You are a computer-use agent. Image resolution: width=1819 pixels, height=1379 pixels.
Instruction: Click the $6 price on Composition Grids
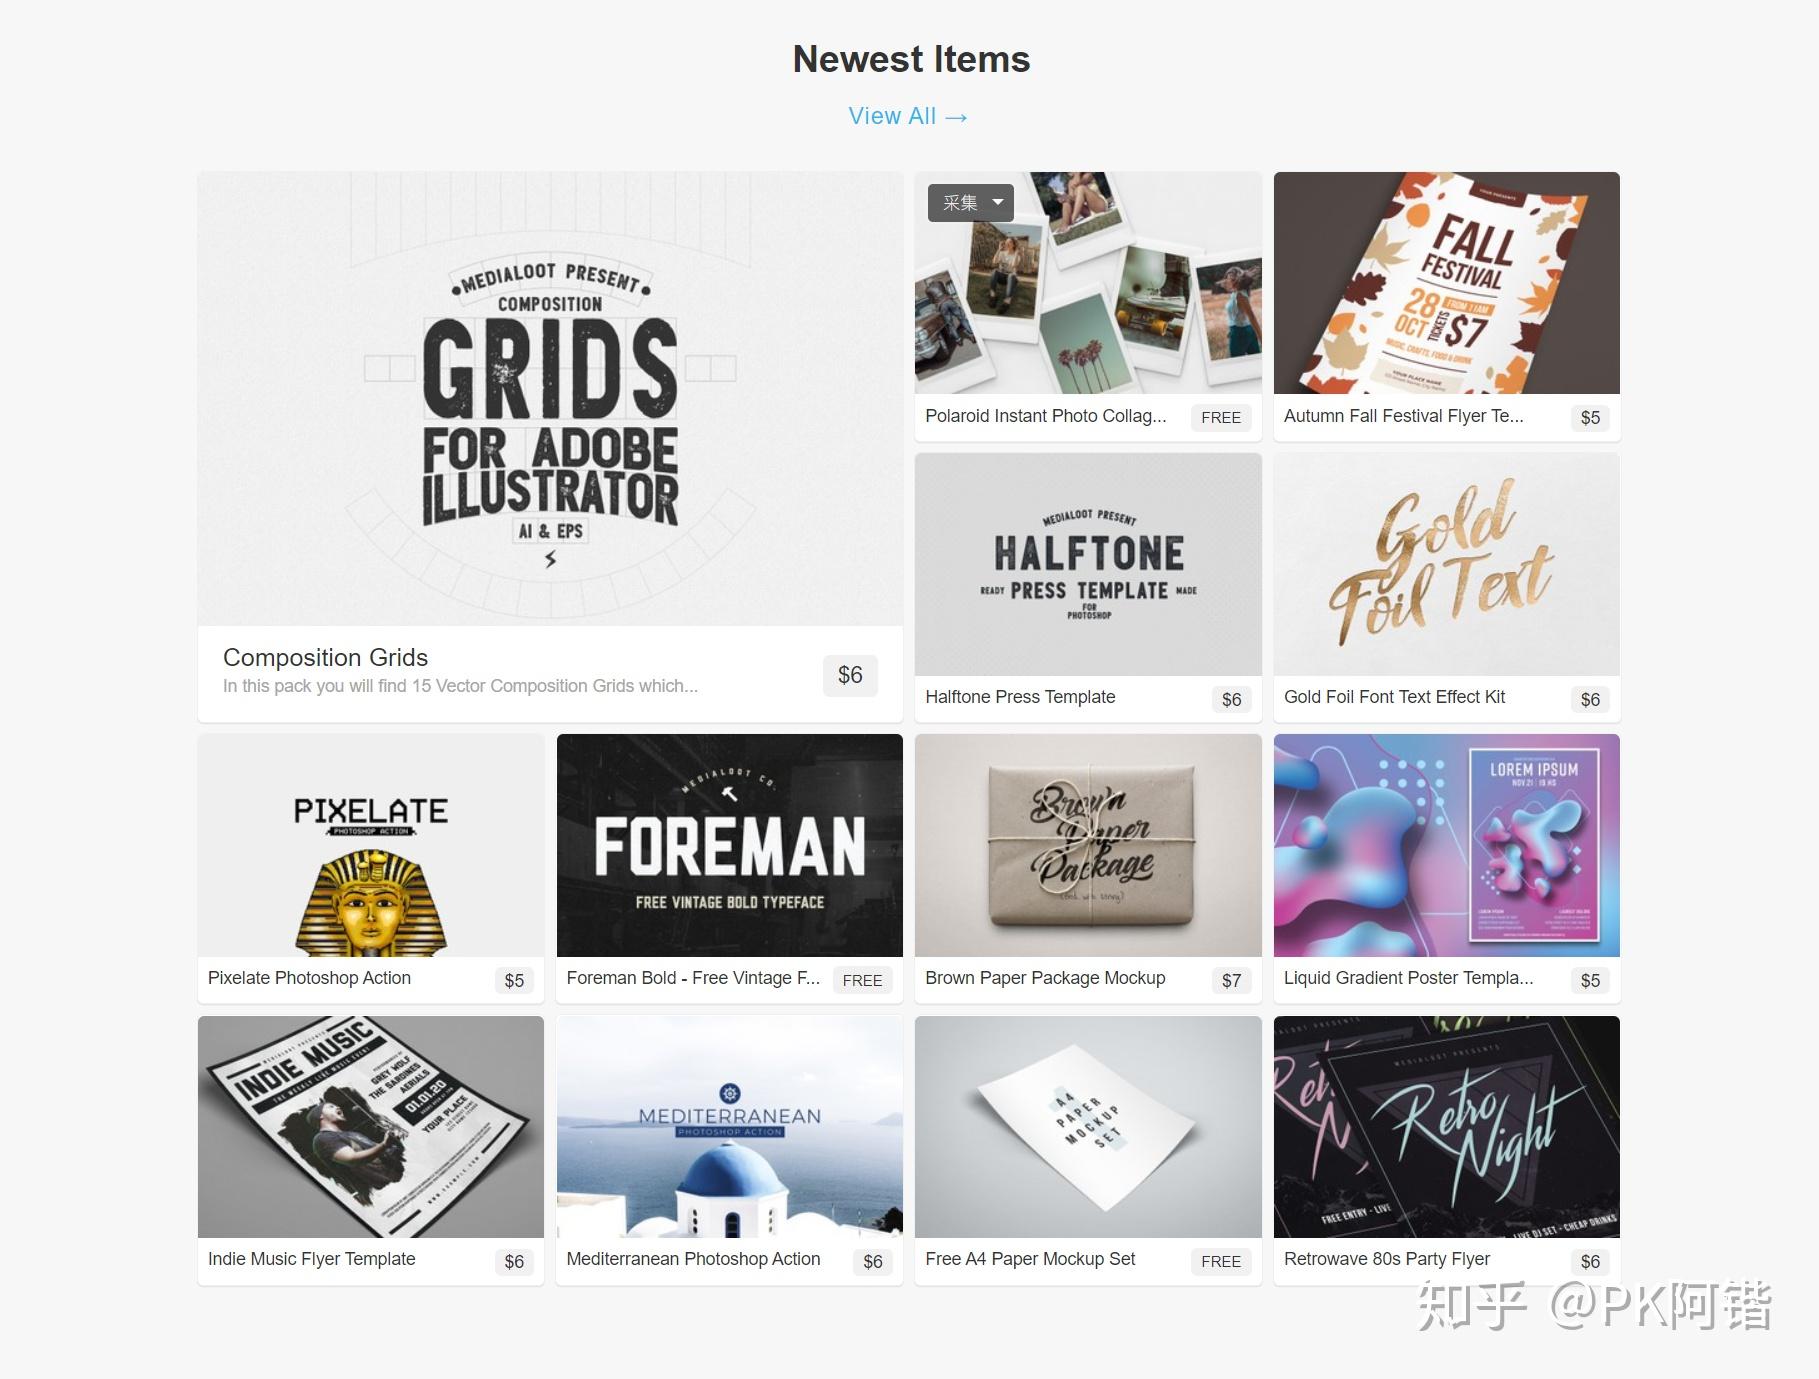click(x=850, y=675)
